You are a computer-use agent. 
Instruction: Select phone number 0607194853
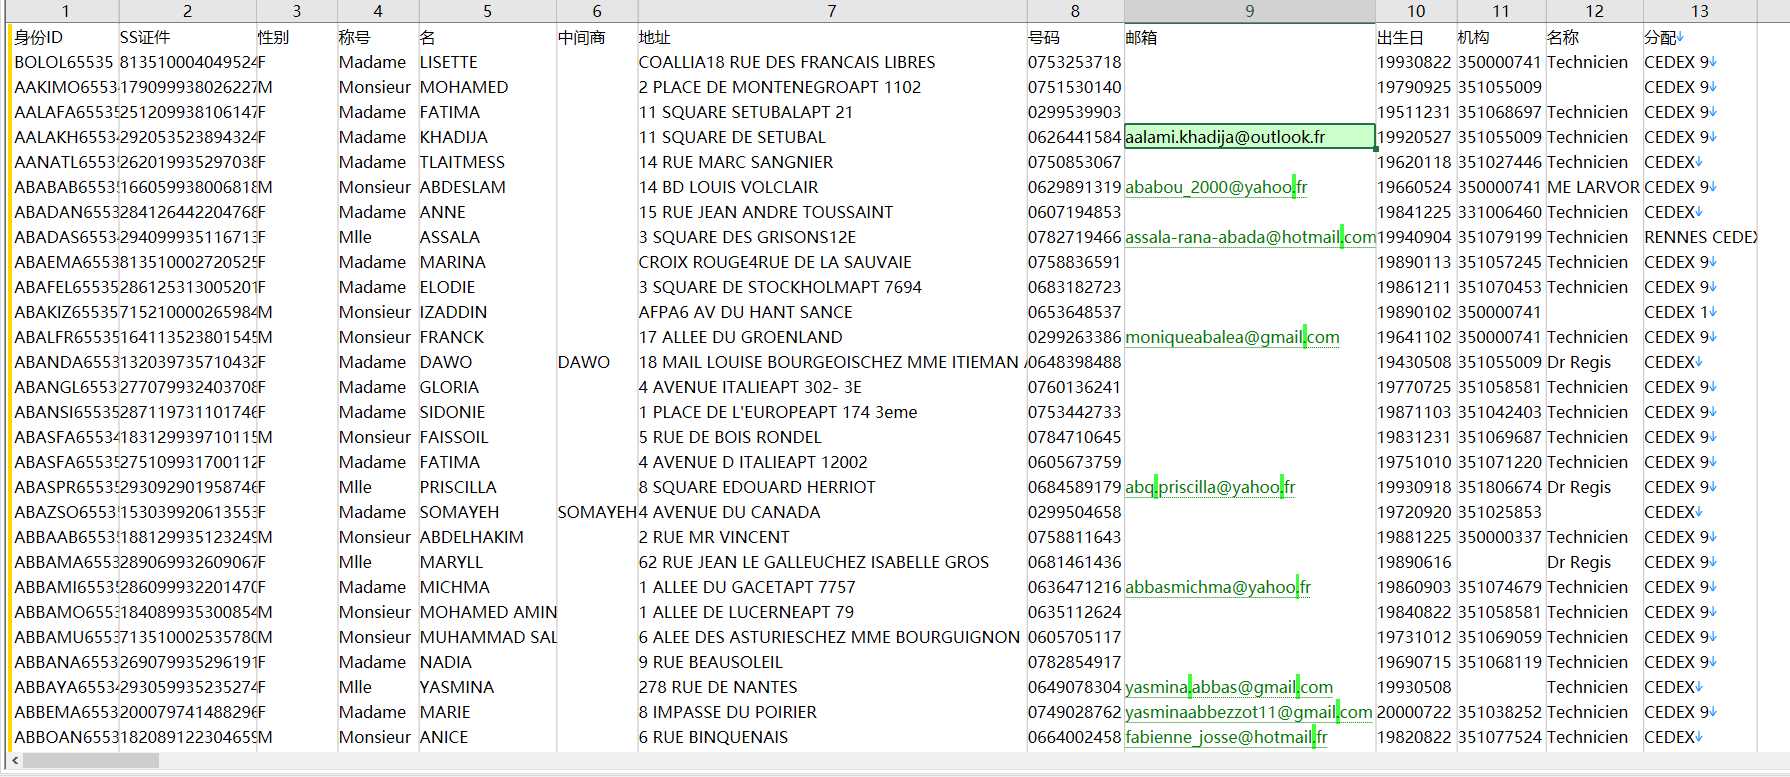coord(1075,212)
